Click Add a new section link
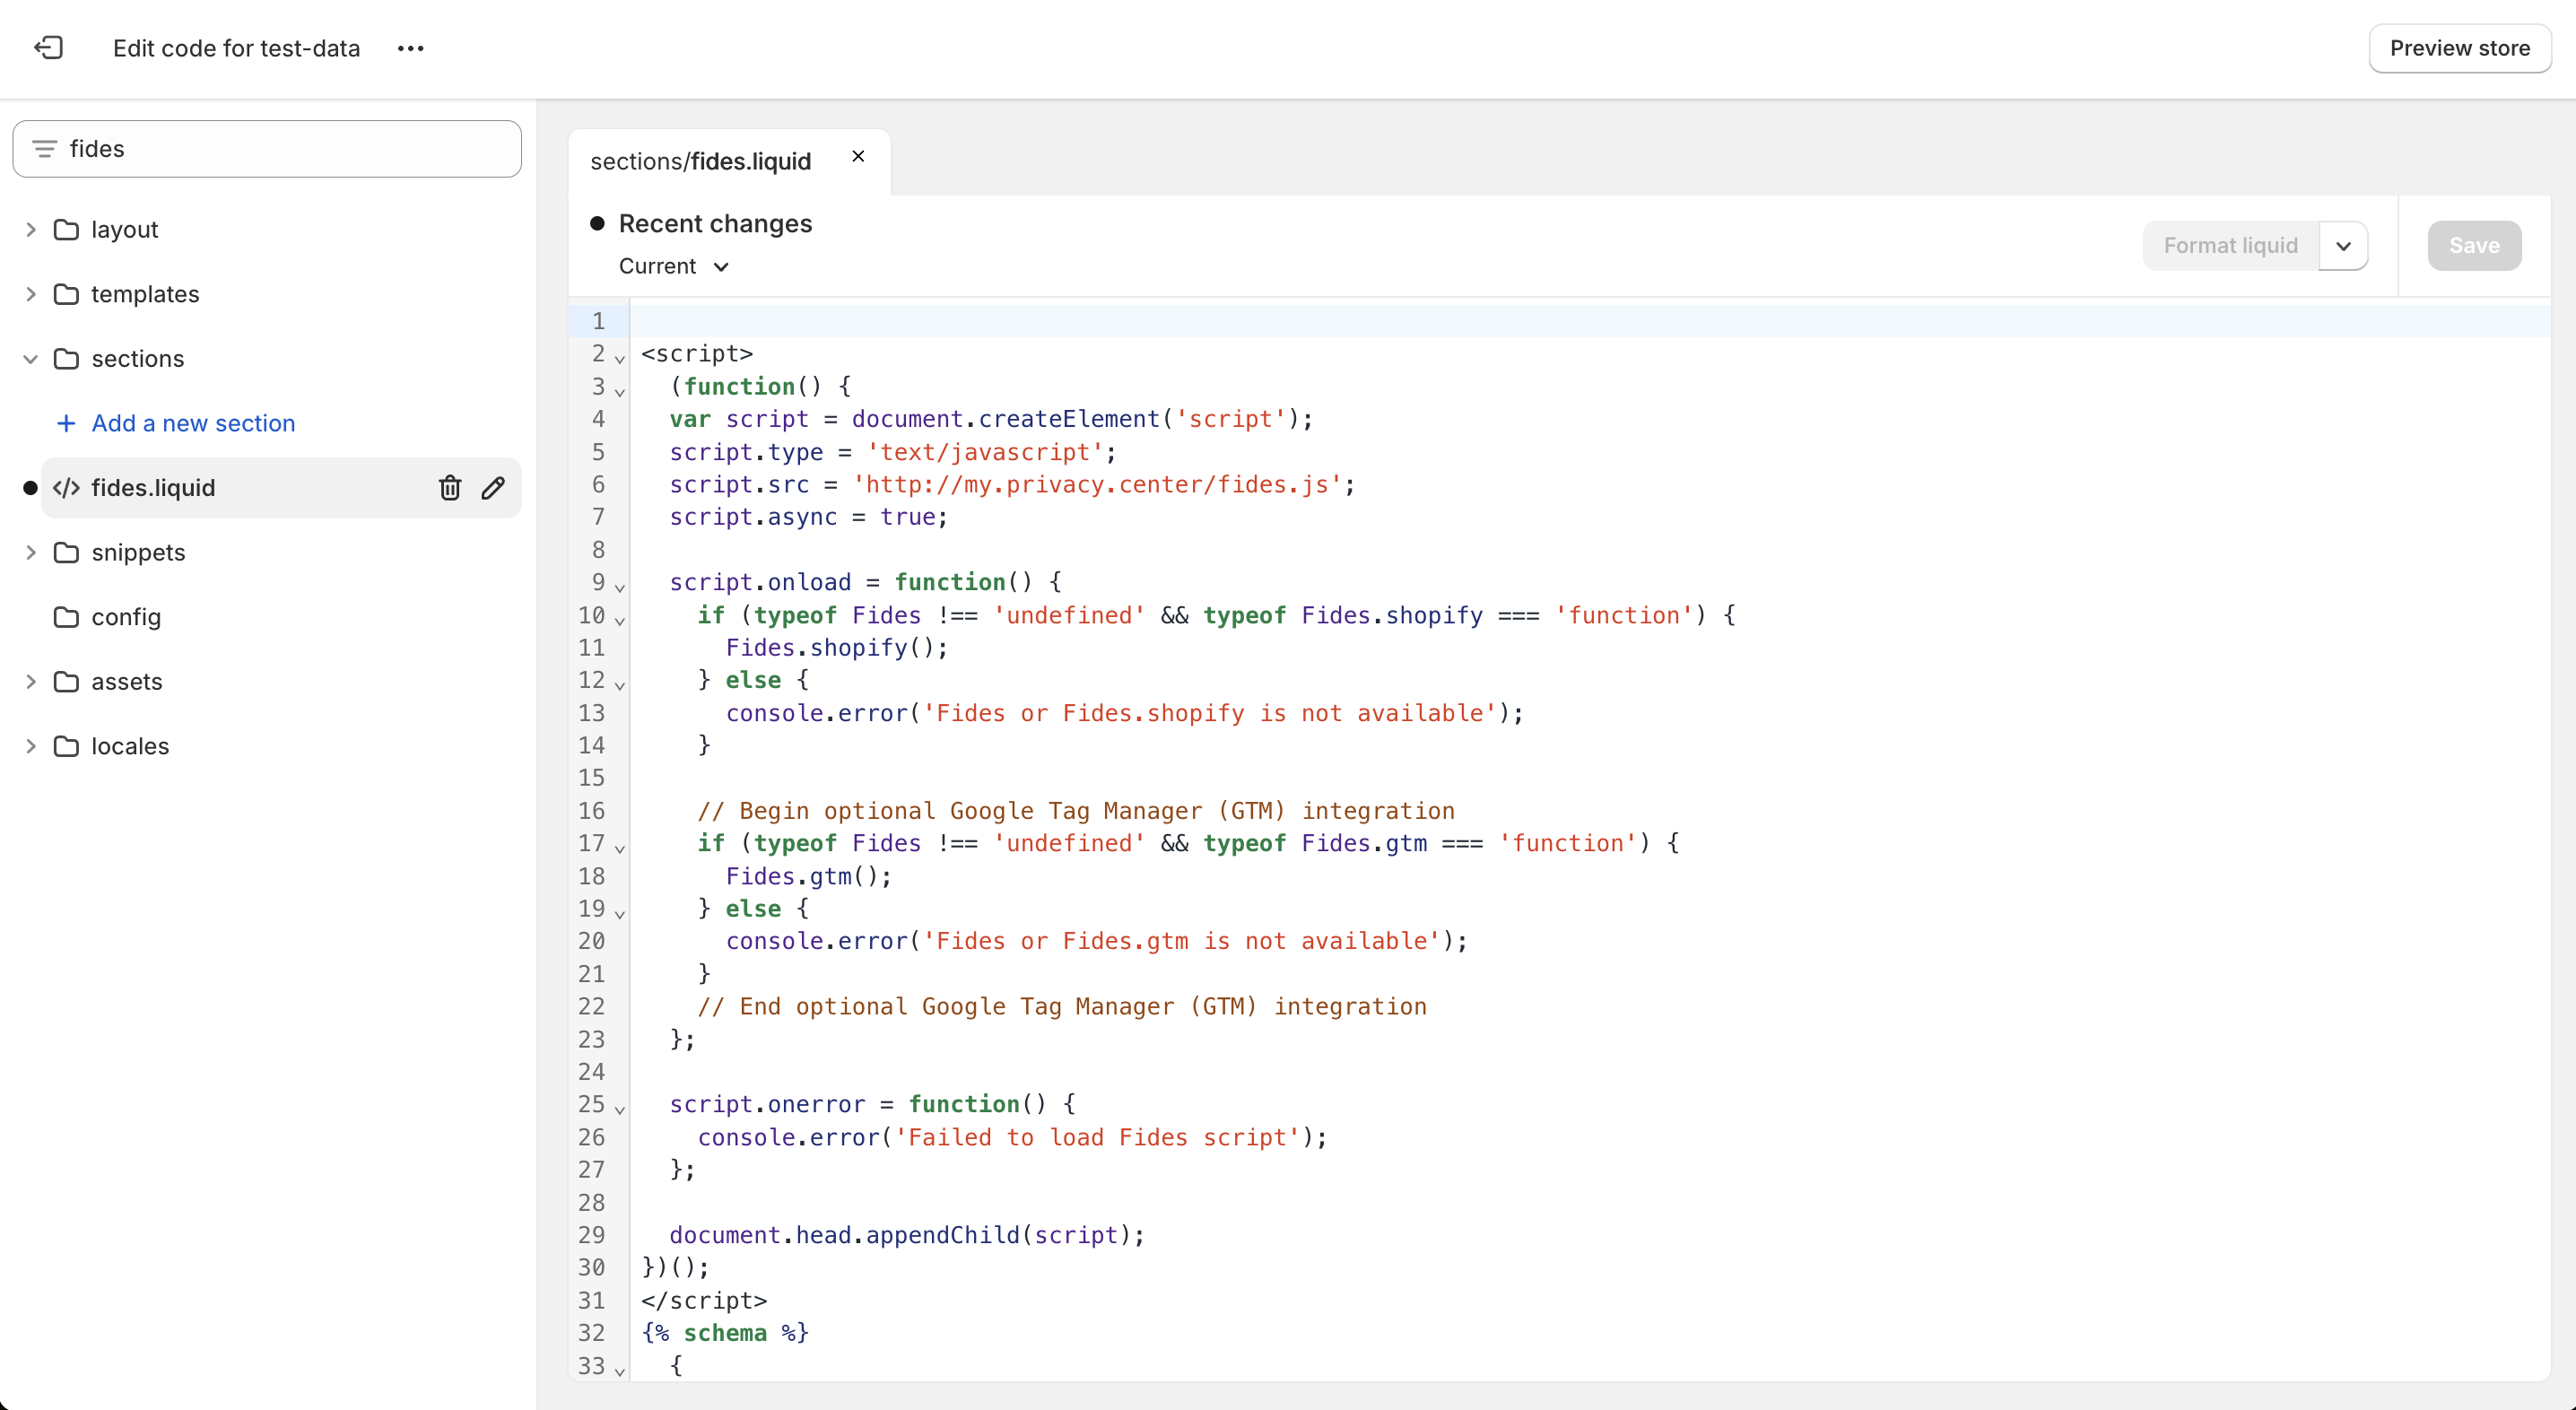The image size is (2576, 1410). [193, 423]
